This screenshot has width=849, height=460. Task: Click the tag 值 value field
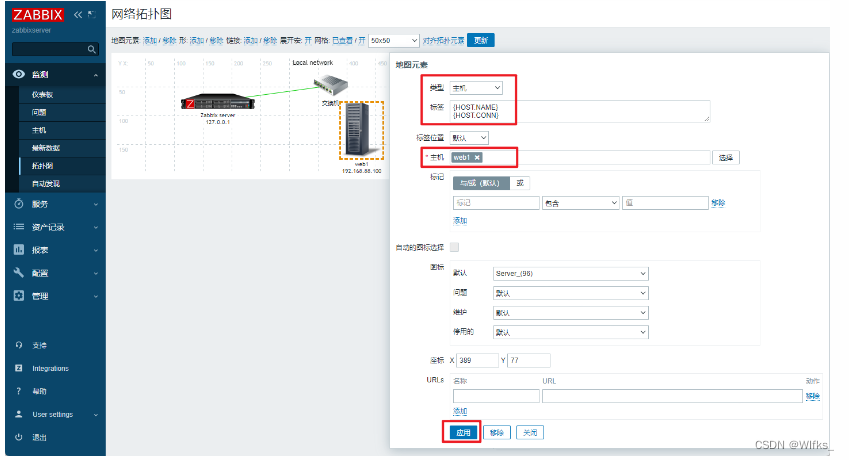point(665,203)
